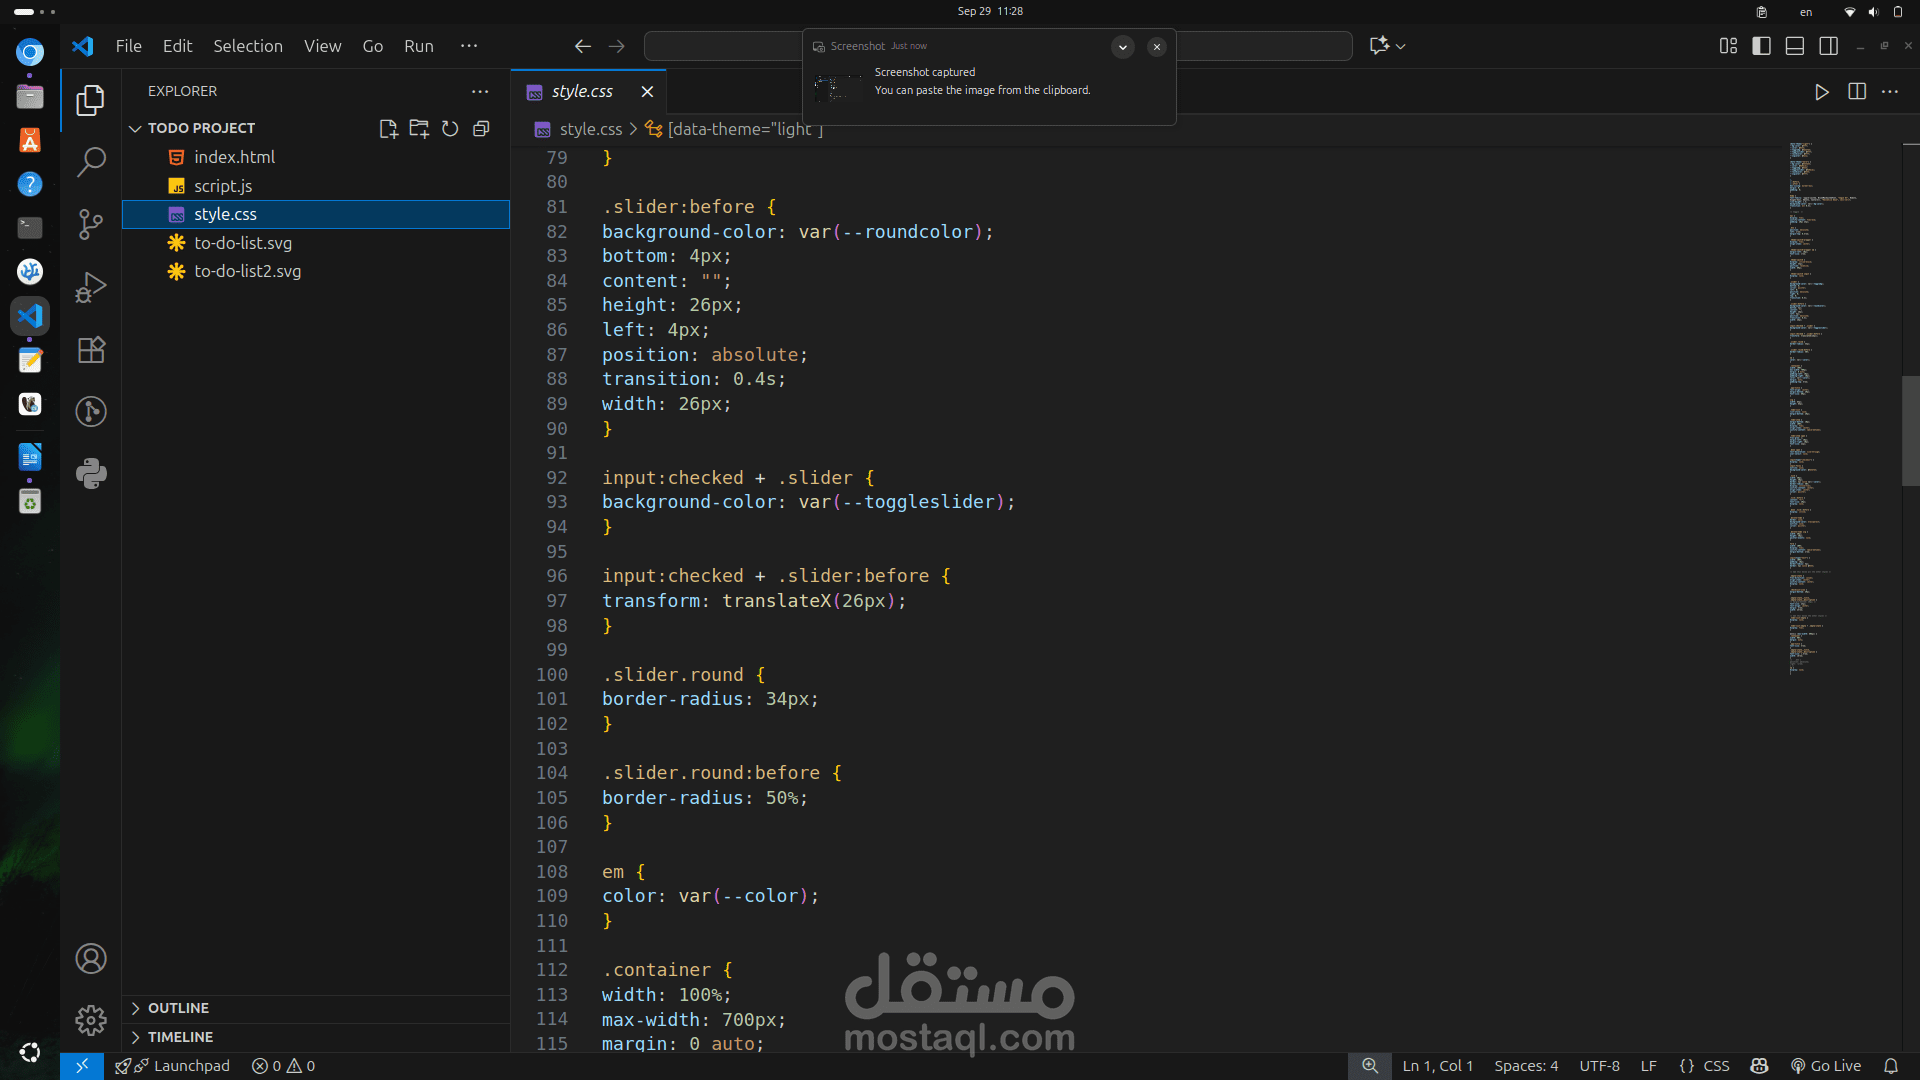Image resolution: width=1920 pixels, height=1080 pixels.
Task: Click the Run play icon in editor toolbar
Action: tap(1821, 91)
